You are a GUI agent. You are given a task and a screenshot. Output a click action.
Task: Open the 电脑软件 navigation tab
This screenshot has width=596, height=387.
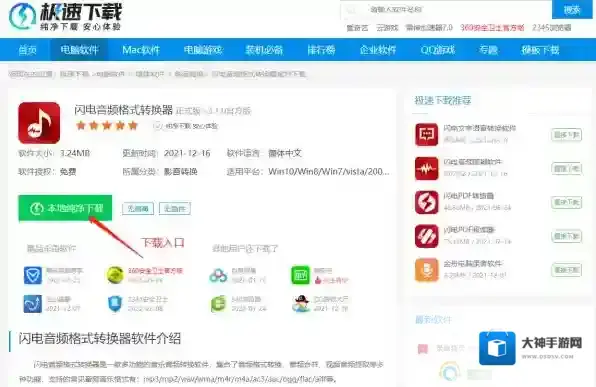tap(79, 50)
